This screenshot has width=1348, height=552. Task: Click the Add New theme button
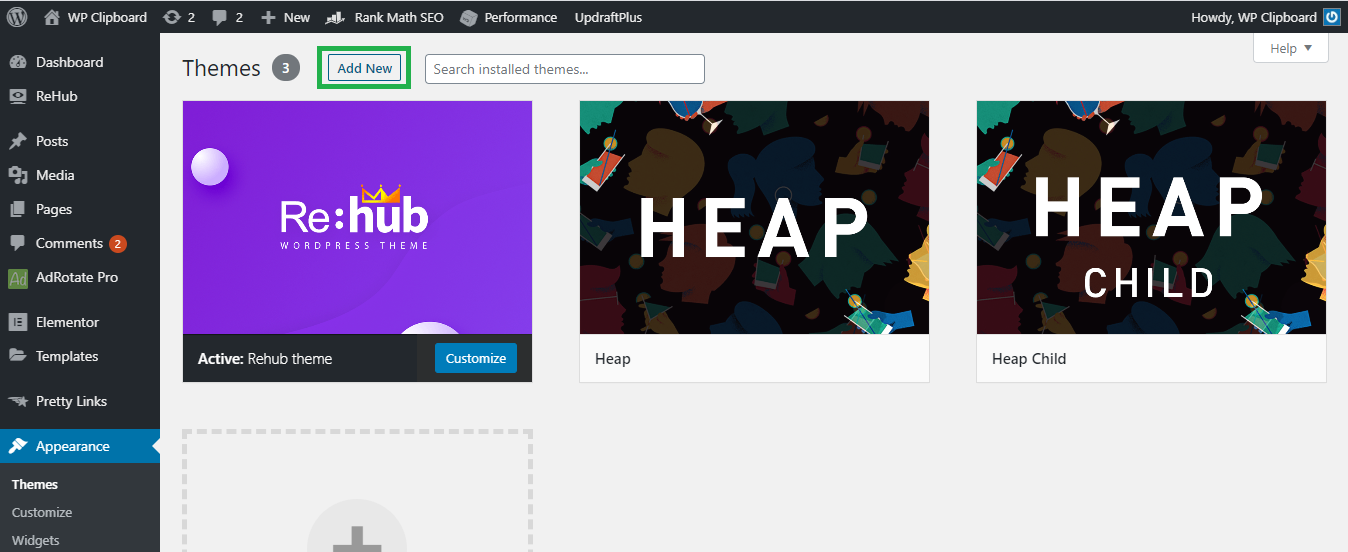pyautogui.click(x=364, y=68)
